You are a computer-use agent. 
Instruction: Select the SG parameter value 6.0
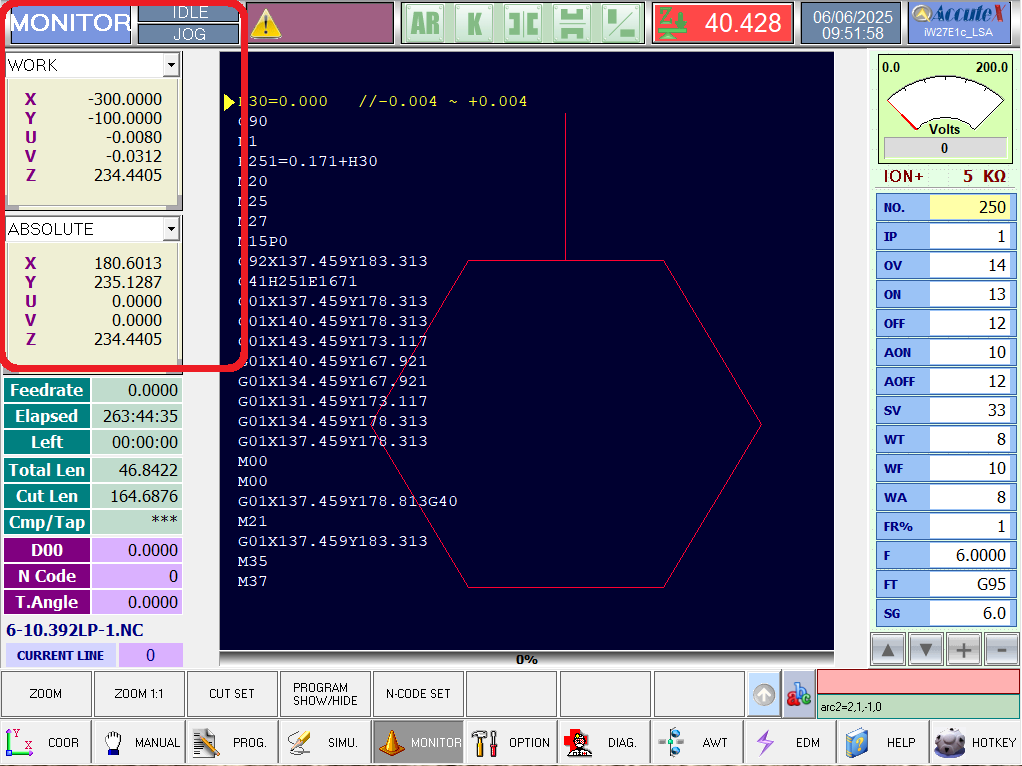(x=969, y=613)
